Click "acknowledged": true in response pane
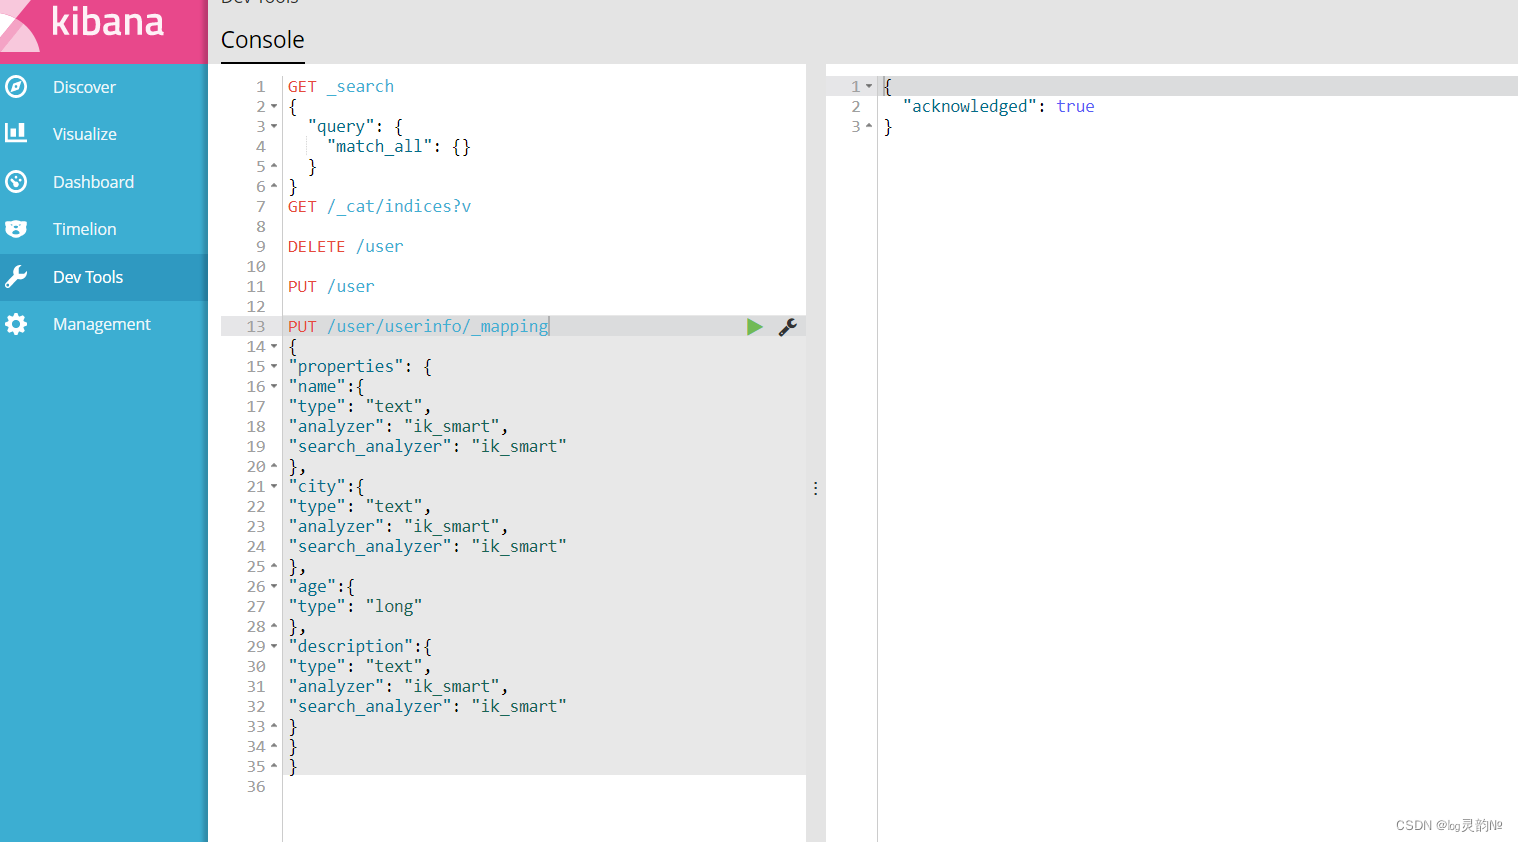The height and width of the screenshot is (842, 1518). (x=998, y=107)
